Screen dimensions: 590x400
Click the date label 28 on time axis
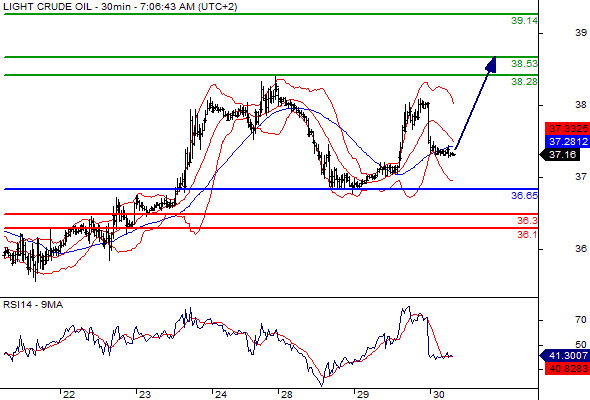pos(286,395)
